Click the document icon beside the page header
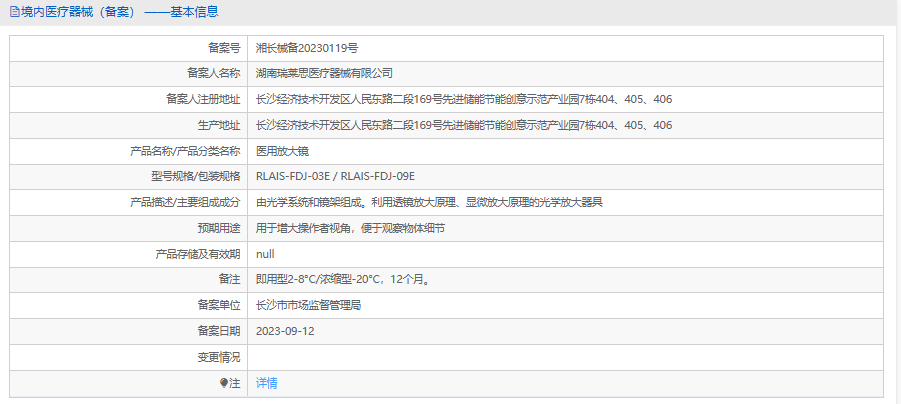This screenshot has width=901, height=404. 14,11
